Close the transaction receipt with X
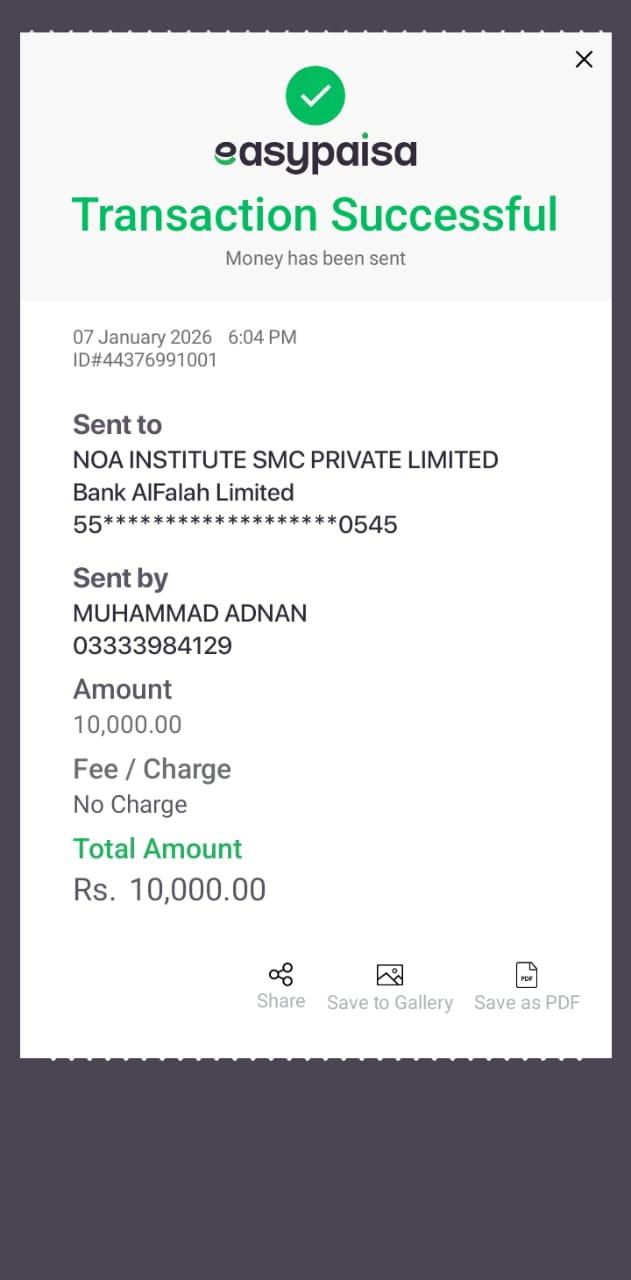This screenshot has width=631, height=1280. click(584, 59)
